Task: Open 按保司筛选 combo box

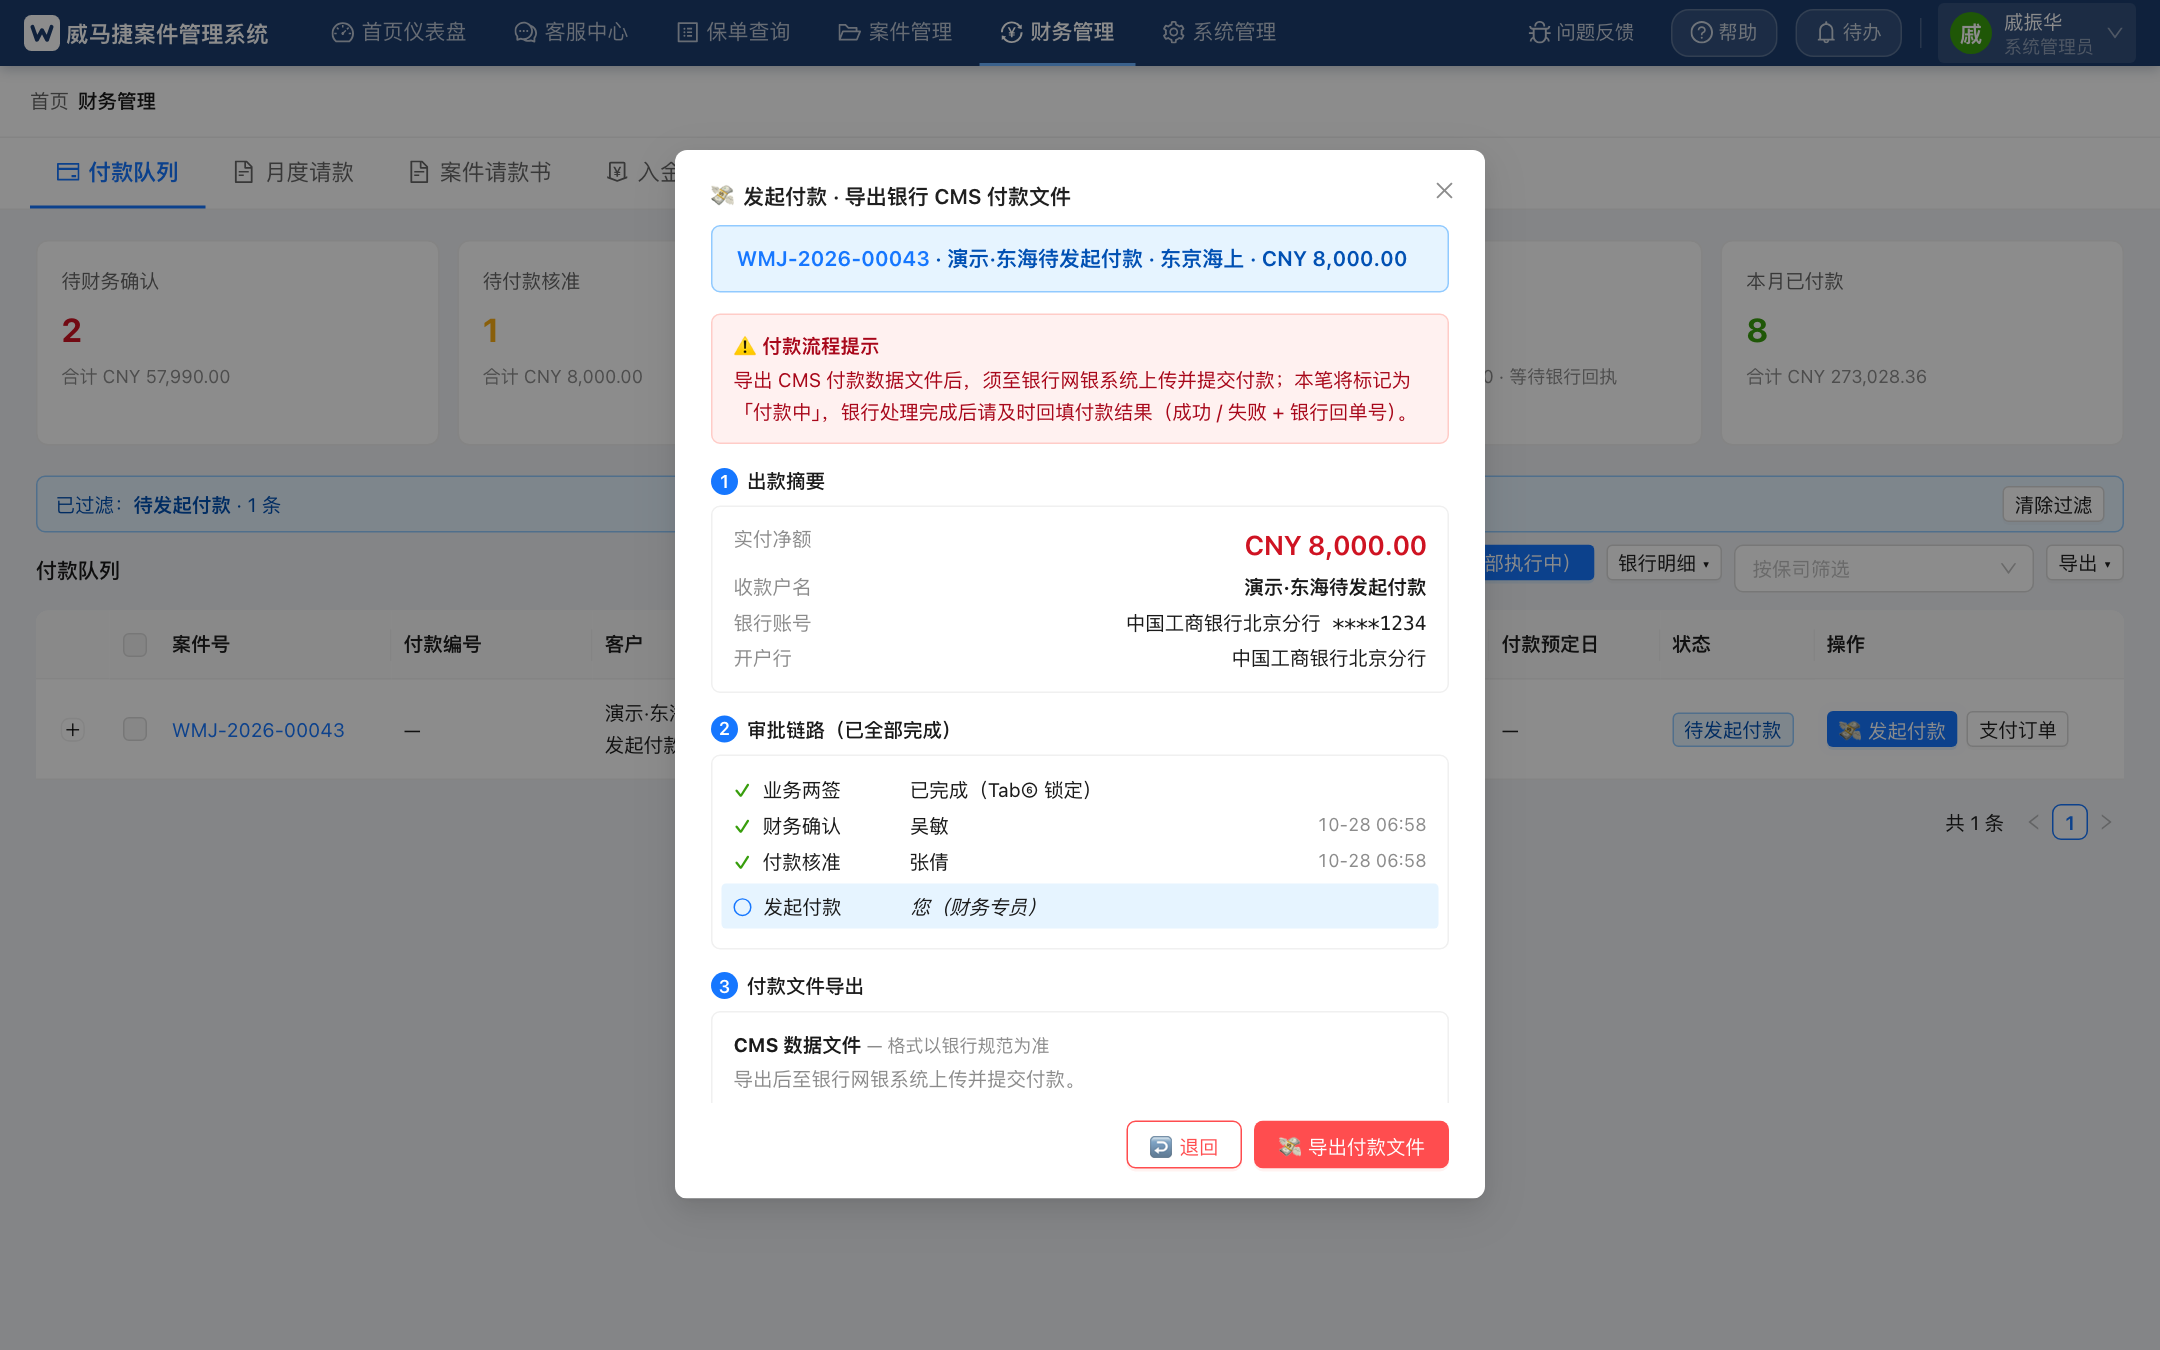Action: click(x=1883, y=568)
